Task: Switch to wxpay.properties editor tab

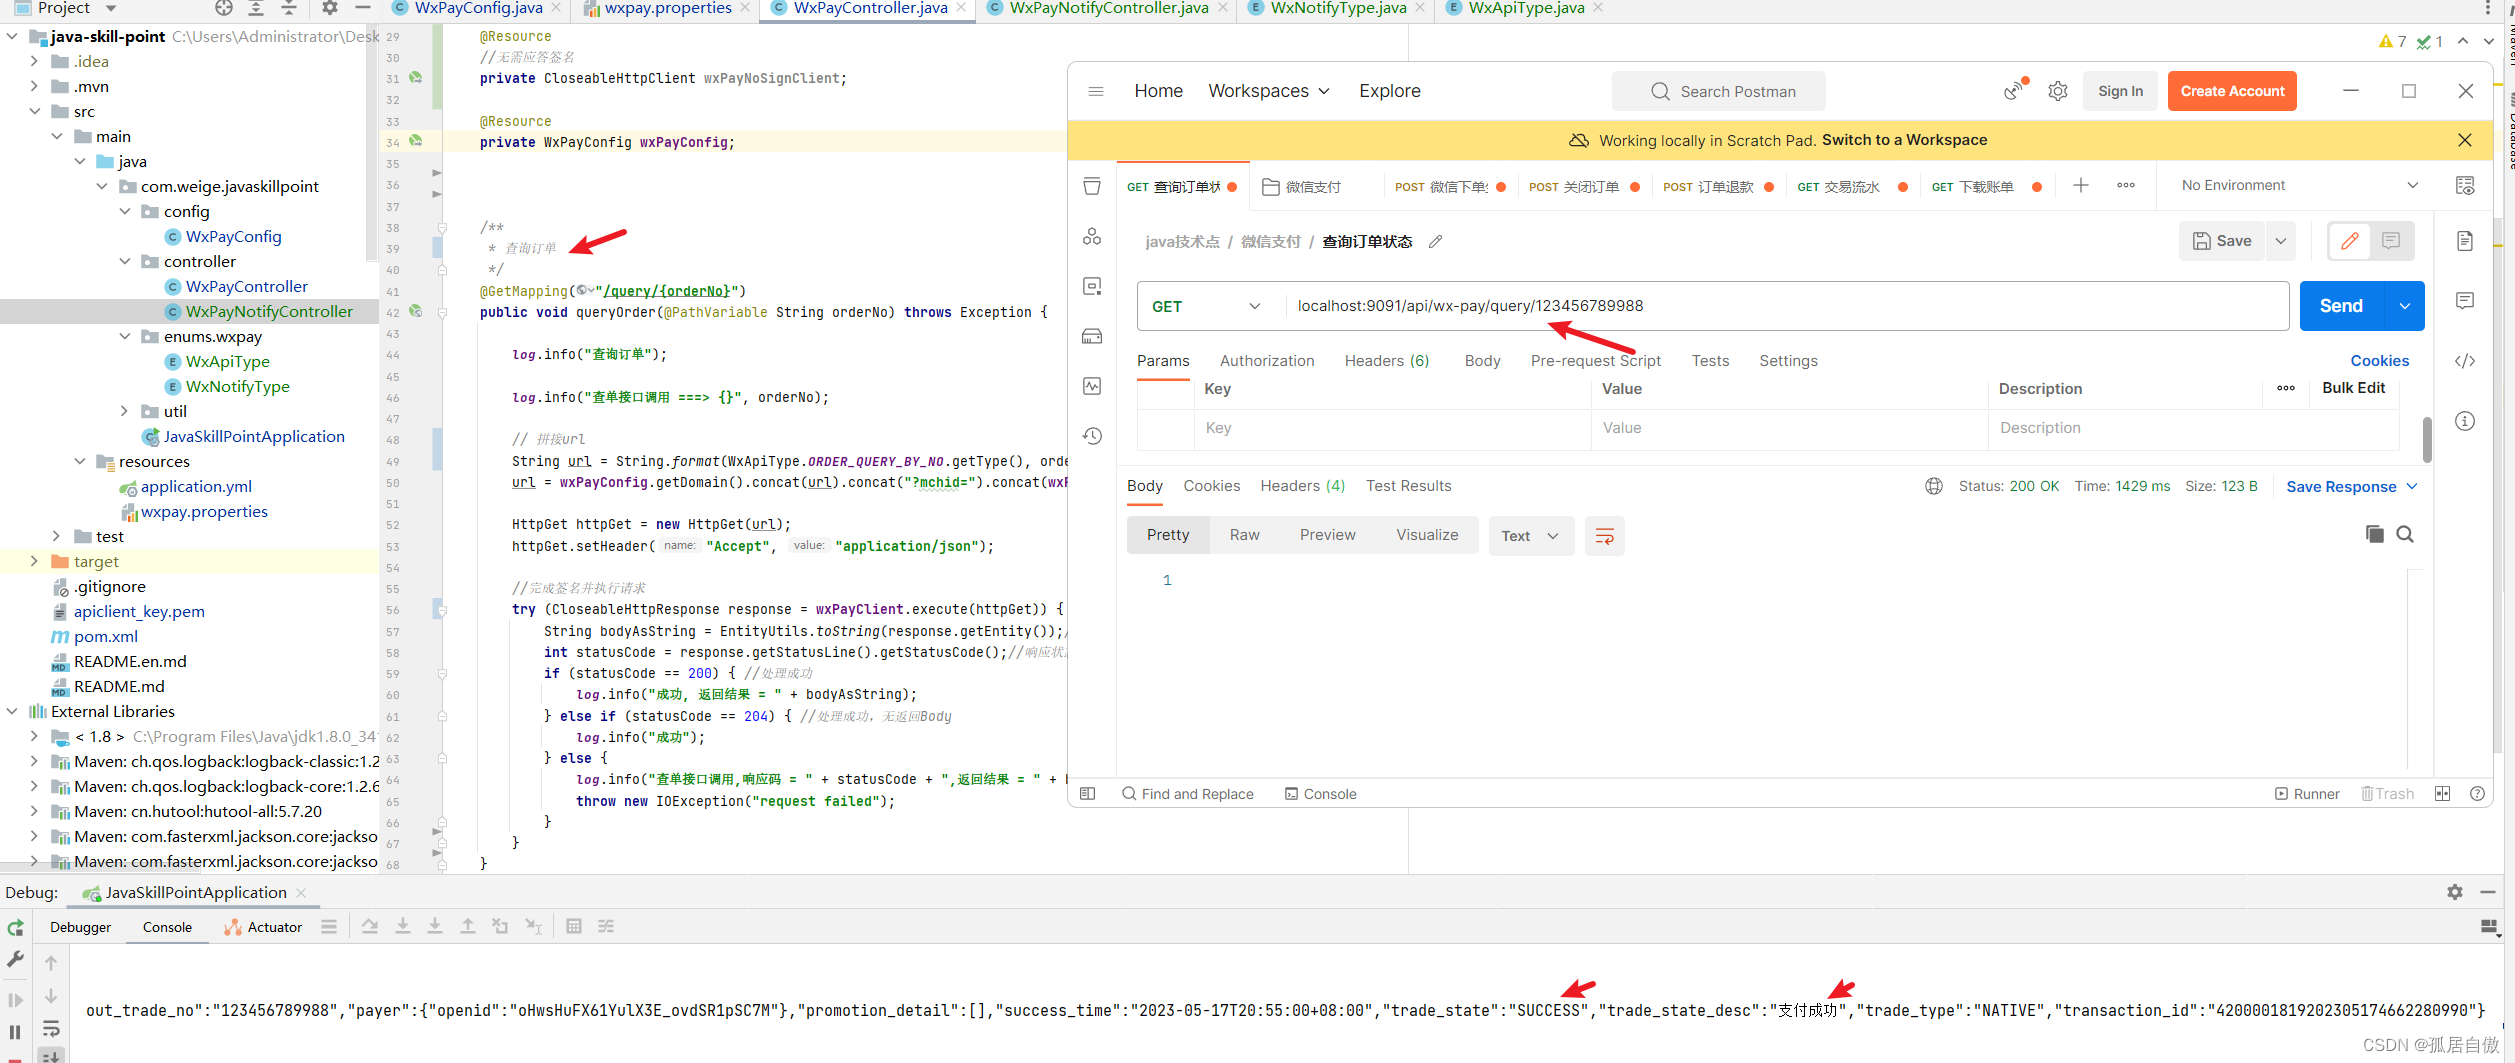Action: click(667, 8)
